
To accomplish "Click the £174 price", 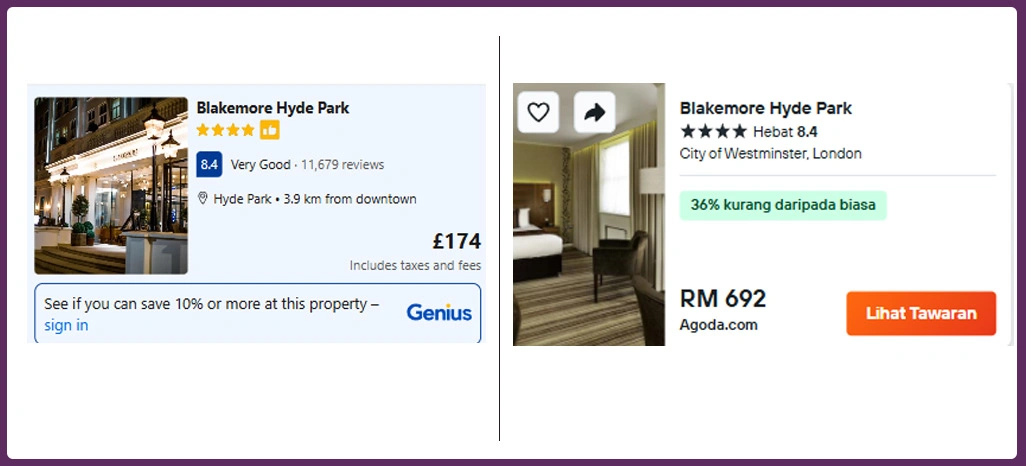I will pyautogui.click(x=456, y=241).
